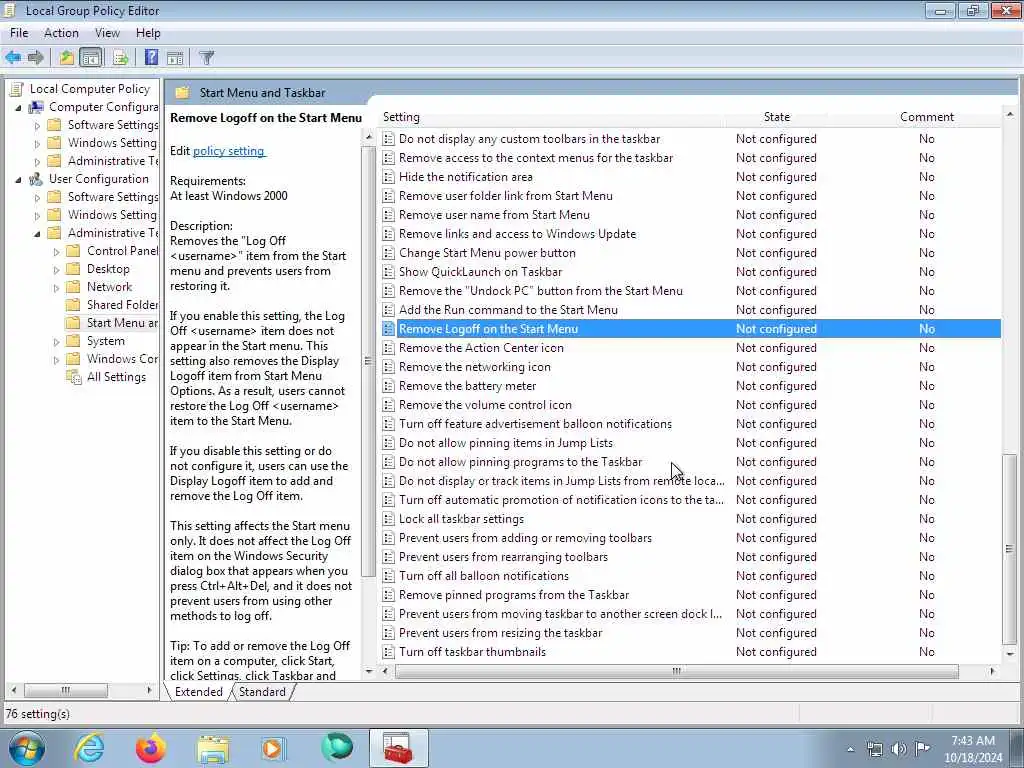The image size is (1024, 768).
Task: Open the Help toolbar icon
Action: click(x=152, y=57)
